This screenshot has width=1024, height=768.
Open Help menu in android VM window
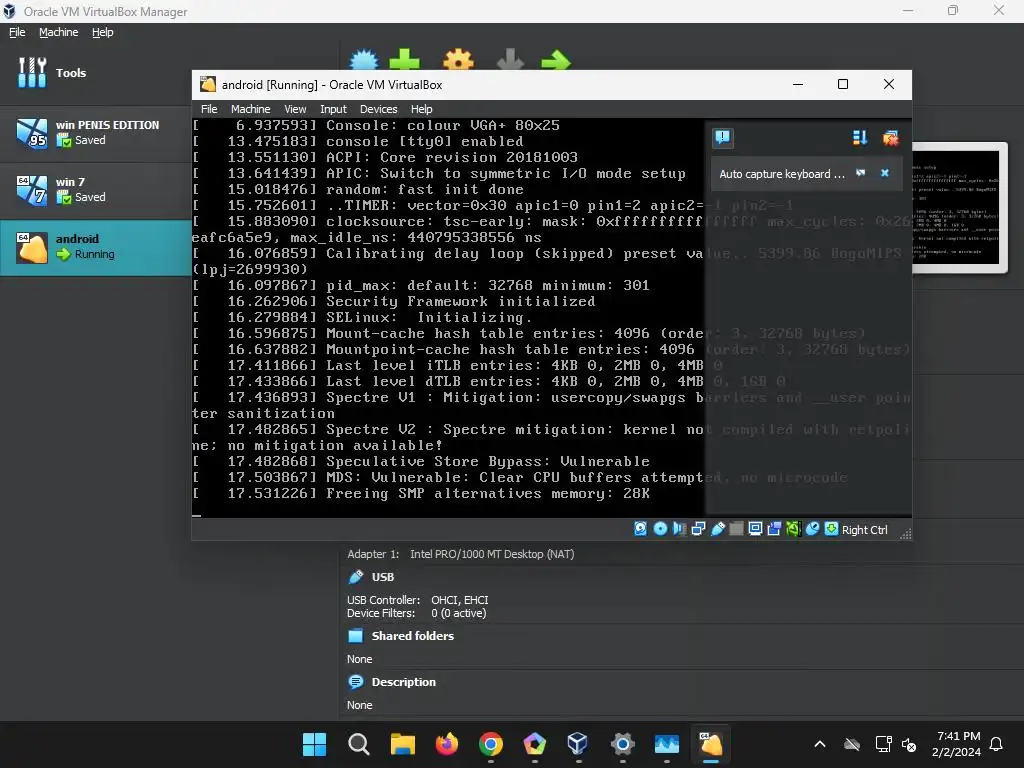[x=421, y=109]
